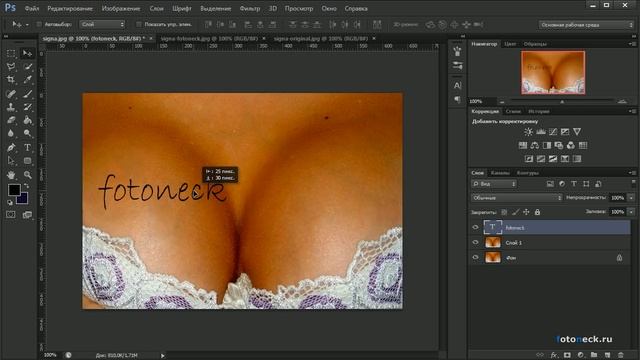The height and width of the screenshot is (360, 640).
Task: Select the Rectangular Marquee tool
Action: click(11, 53)
